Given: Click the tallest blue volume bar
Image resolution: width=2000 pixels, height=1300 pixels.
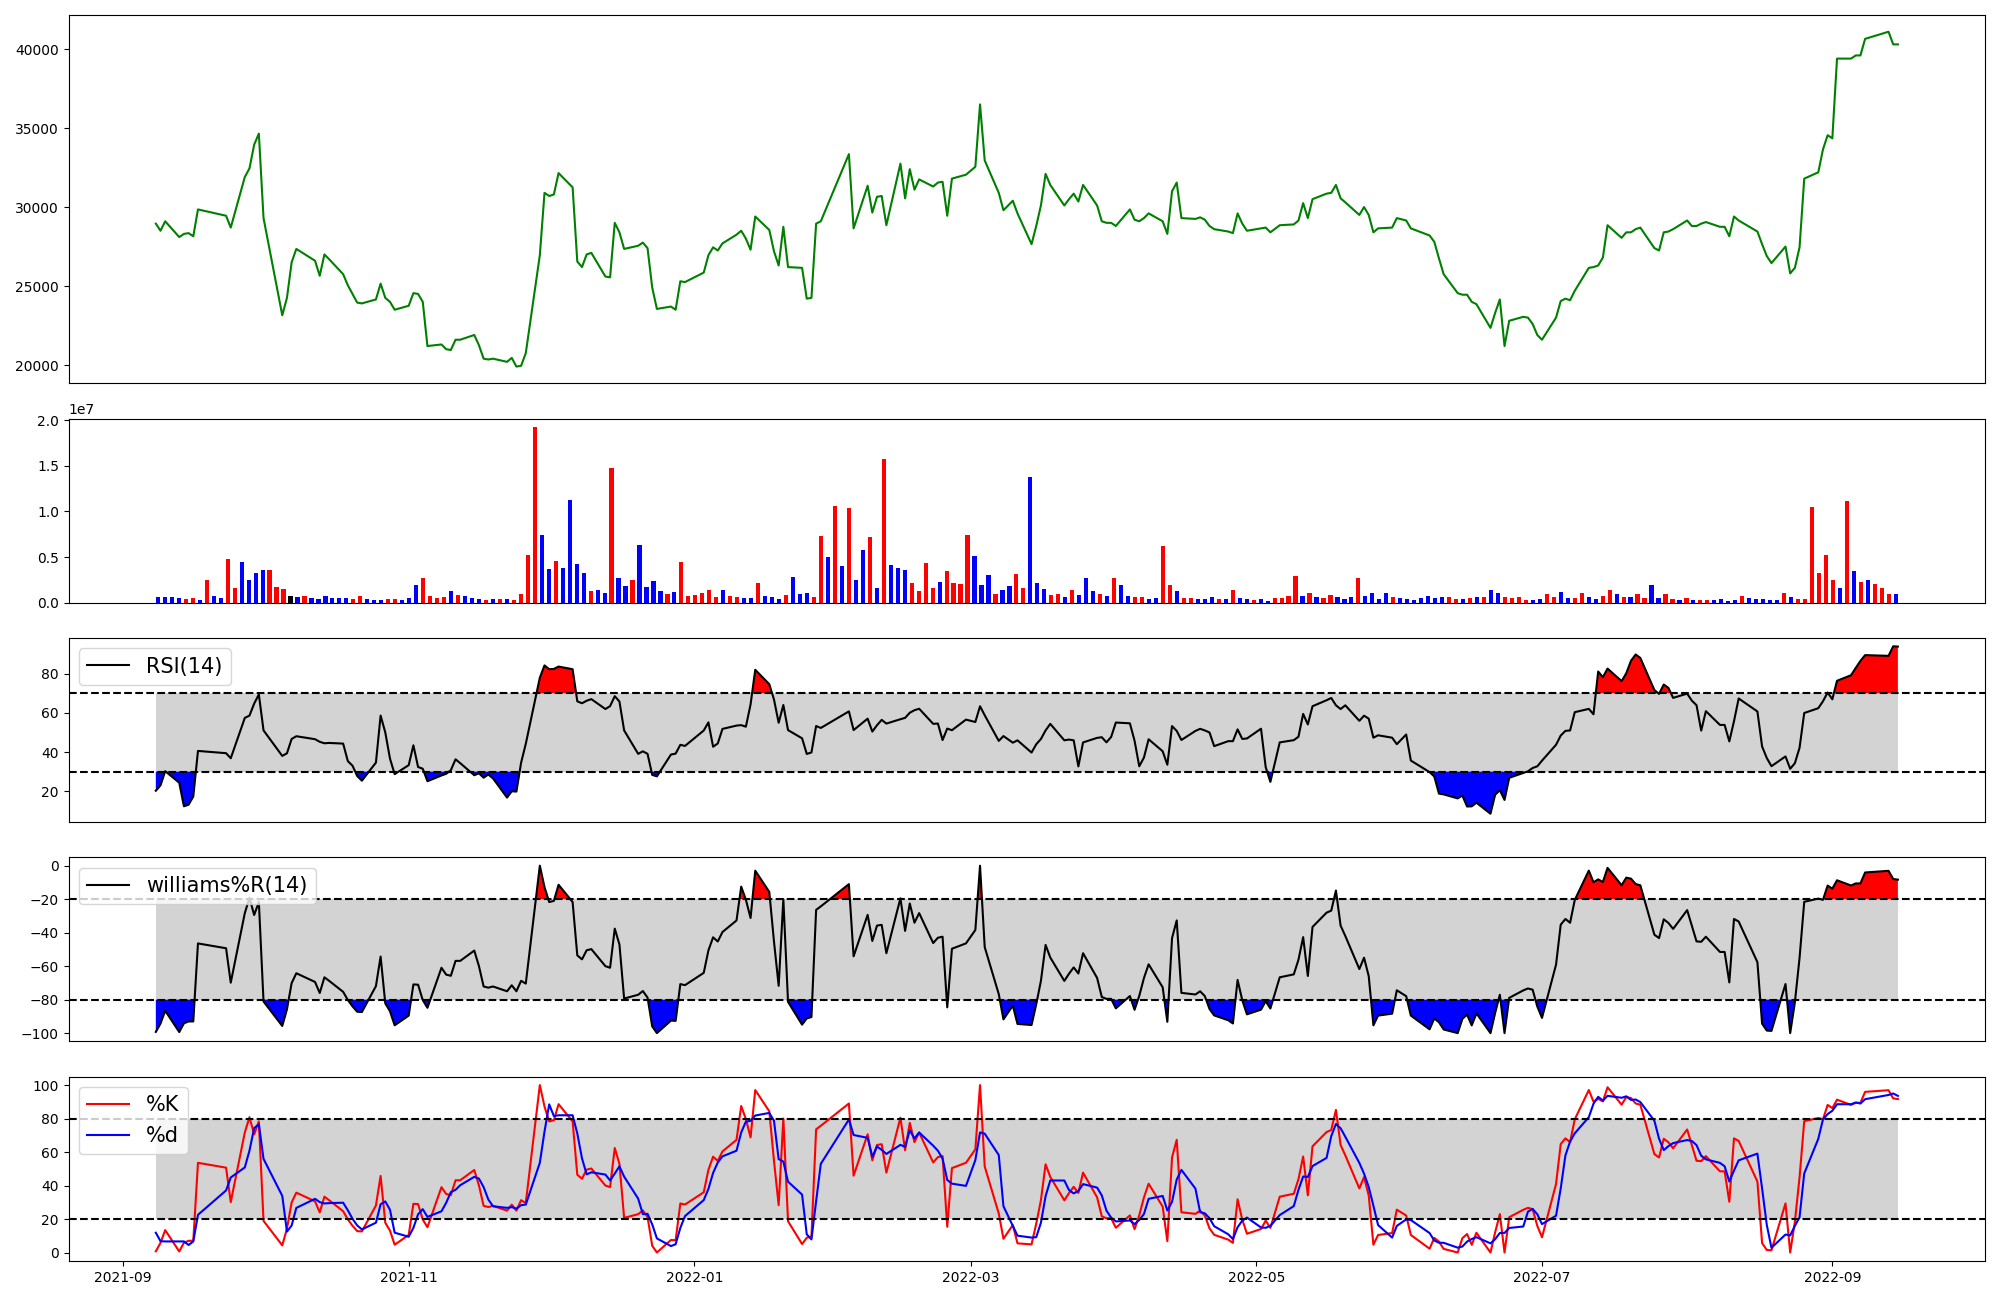Looking at the screenshot, I should [1030, 540].
